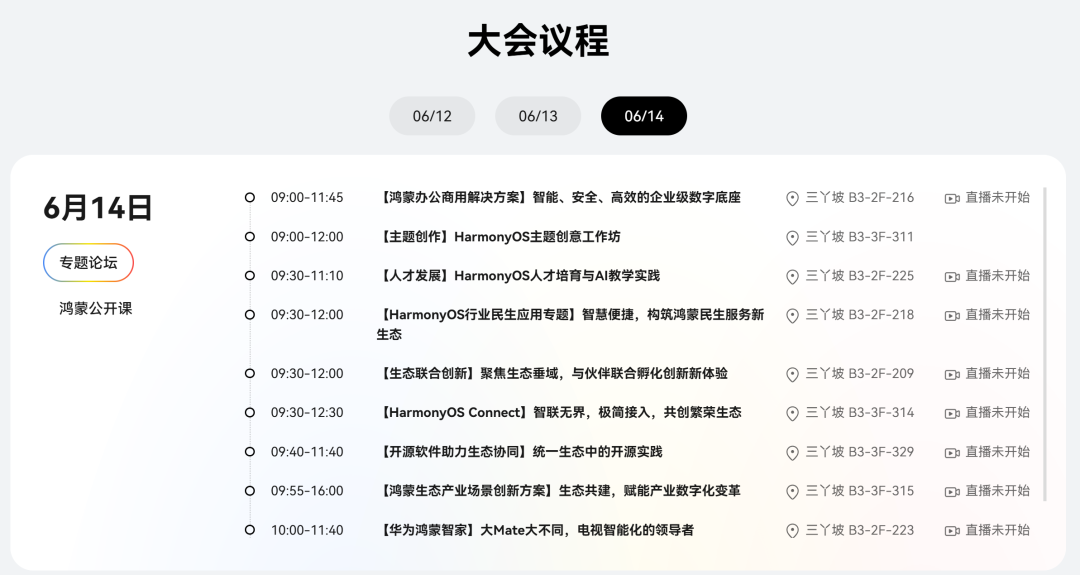Screen dimensions: 1080x575
Task: Click the time 09:00-11:45
Action: coord(307,198)
